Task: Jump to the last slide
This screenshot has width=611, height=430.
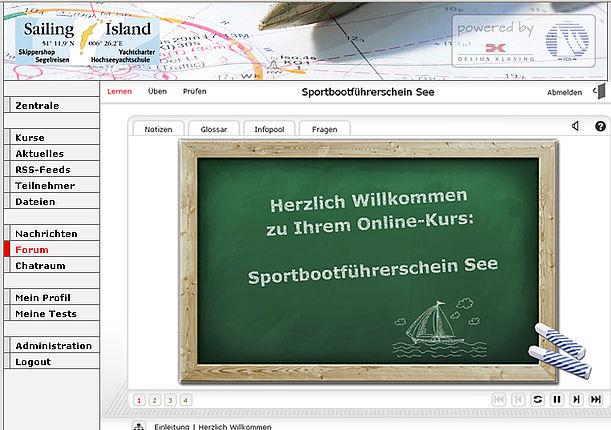Action: point(597,399)
